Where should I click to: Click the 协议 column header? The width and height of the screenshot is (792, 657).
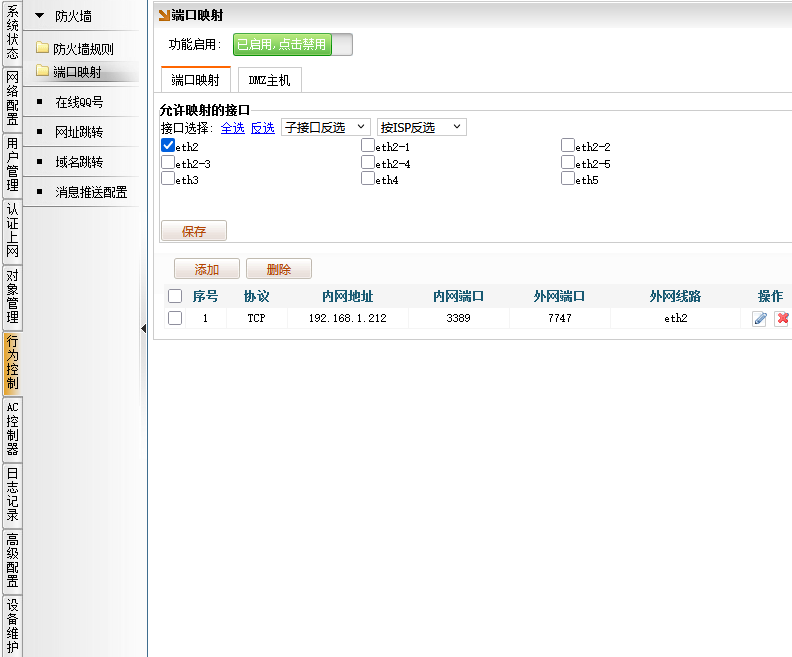point(257,296)
